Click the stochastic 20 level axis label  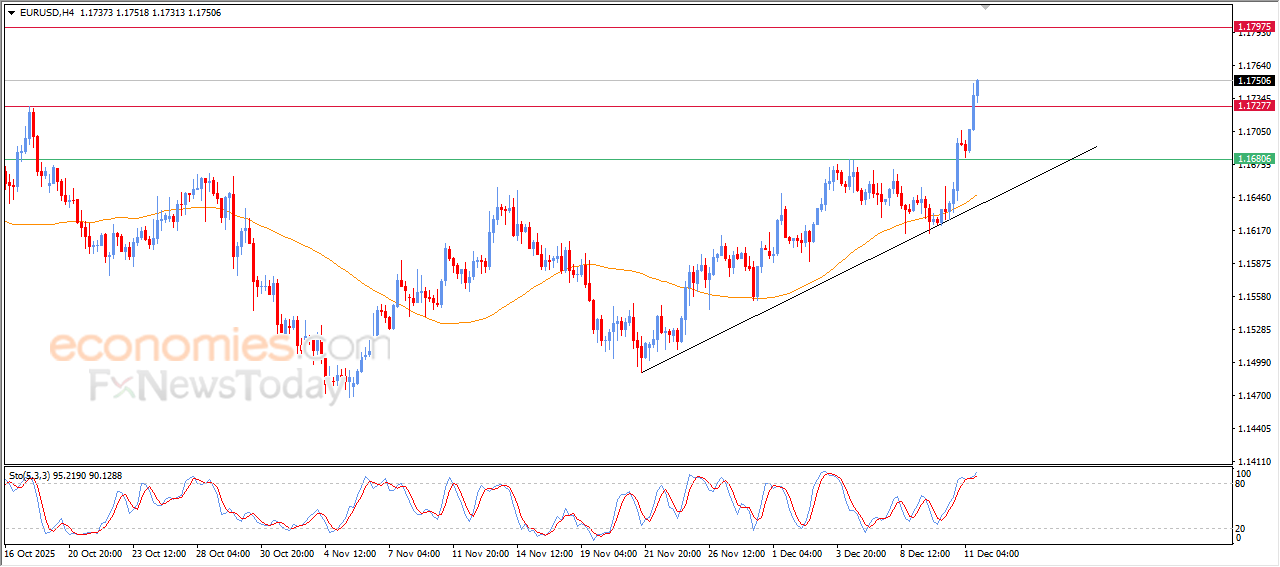tap(1241, 527)
